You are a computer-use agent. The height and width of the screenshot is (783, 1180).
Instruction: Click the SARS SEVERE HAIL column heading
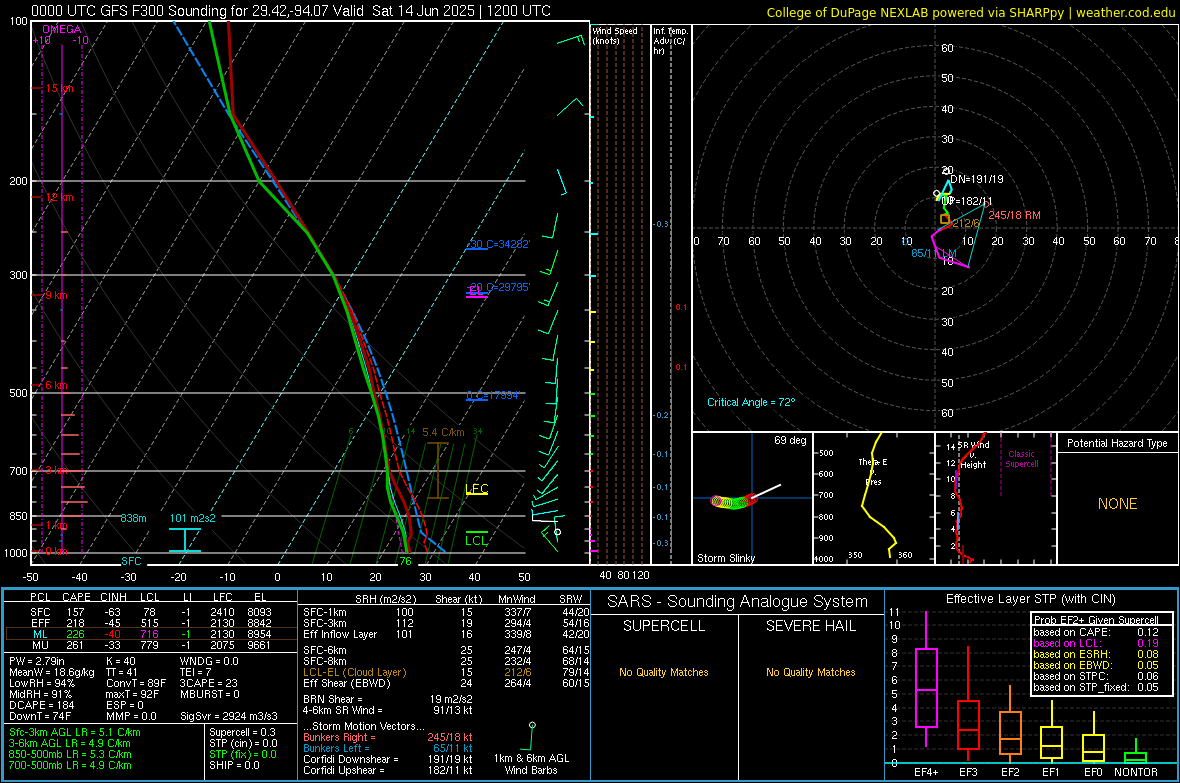pyautogui.click(x=810, y=626)
